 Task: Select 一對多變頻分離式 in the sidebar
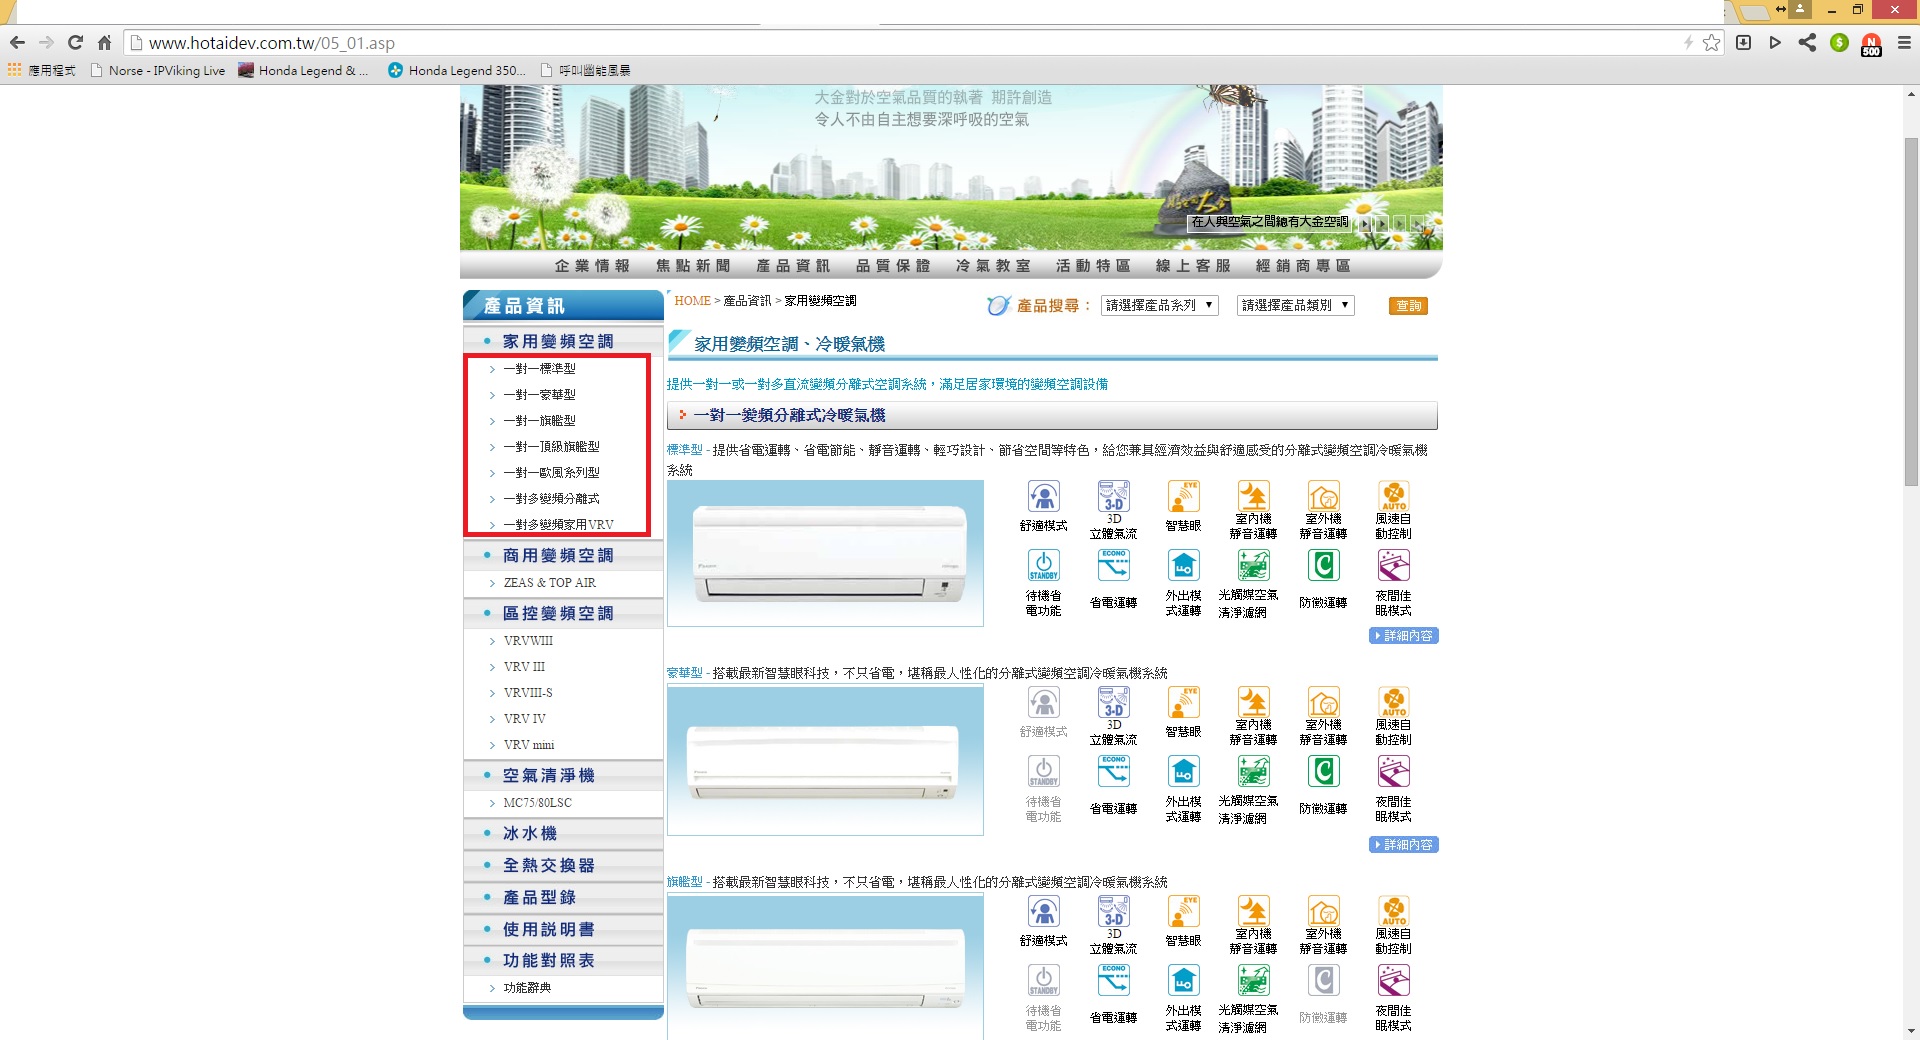(x=552, y=499)
